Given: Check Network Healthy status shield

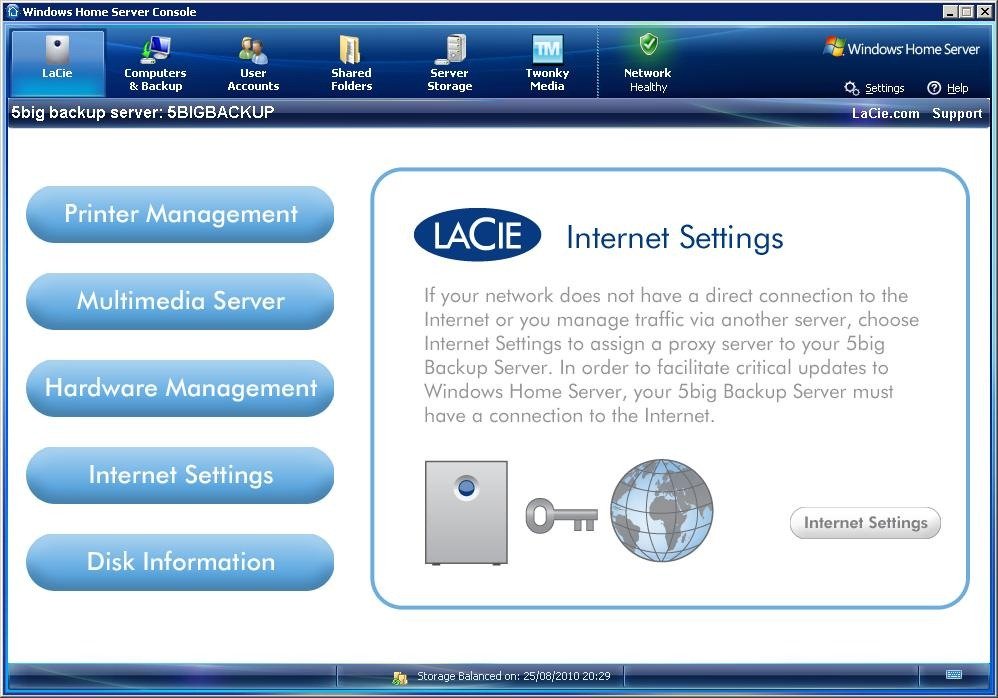Looking at the screenshot, I should [x=648, y=45].
